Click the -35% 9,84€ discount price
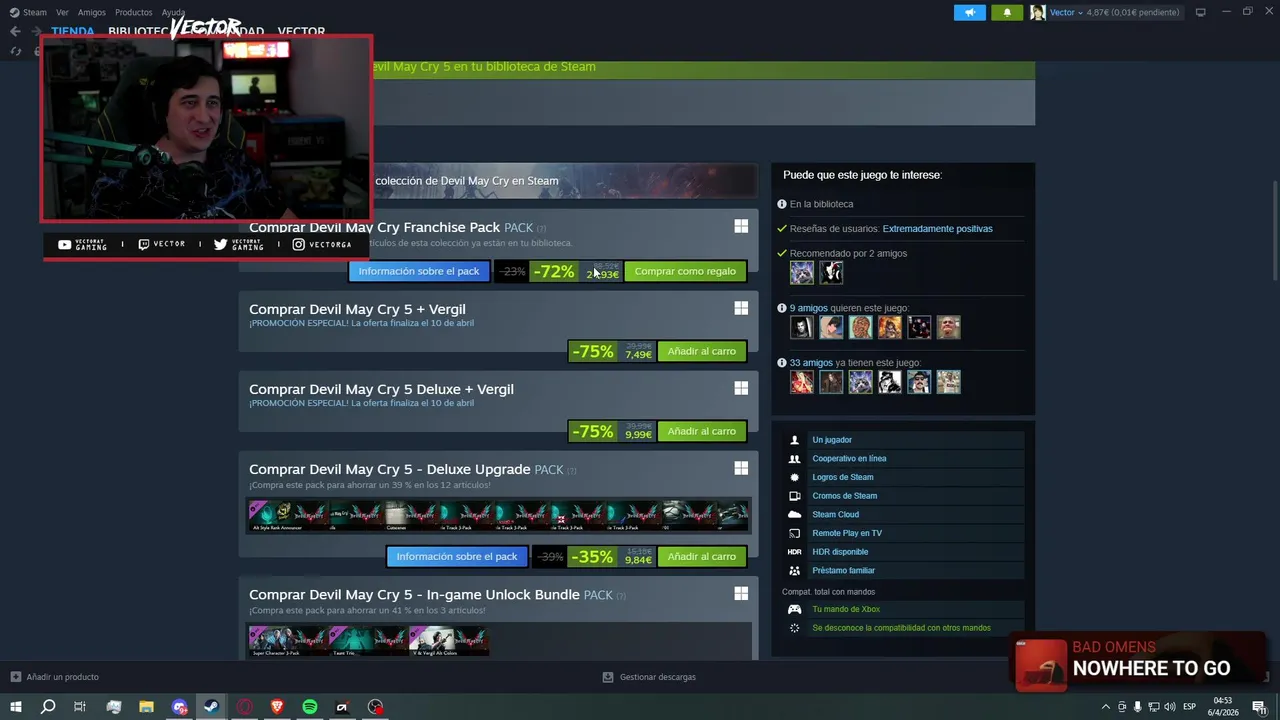Image resolution: width=1280 pixels, height=720 pixels. (612, 556)
